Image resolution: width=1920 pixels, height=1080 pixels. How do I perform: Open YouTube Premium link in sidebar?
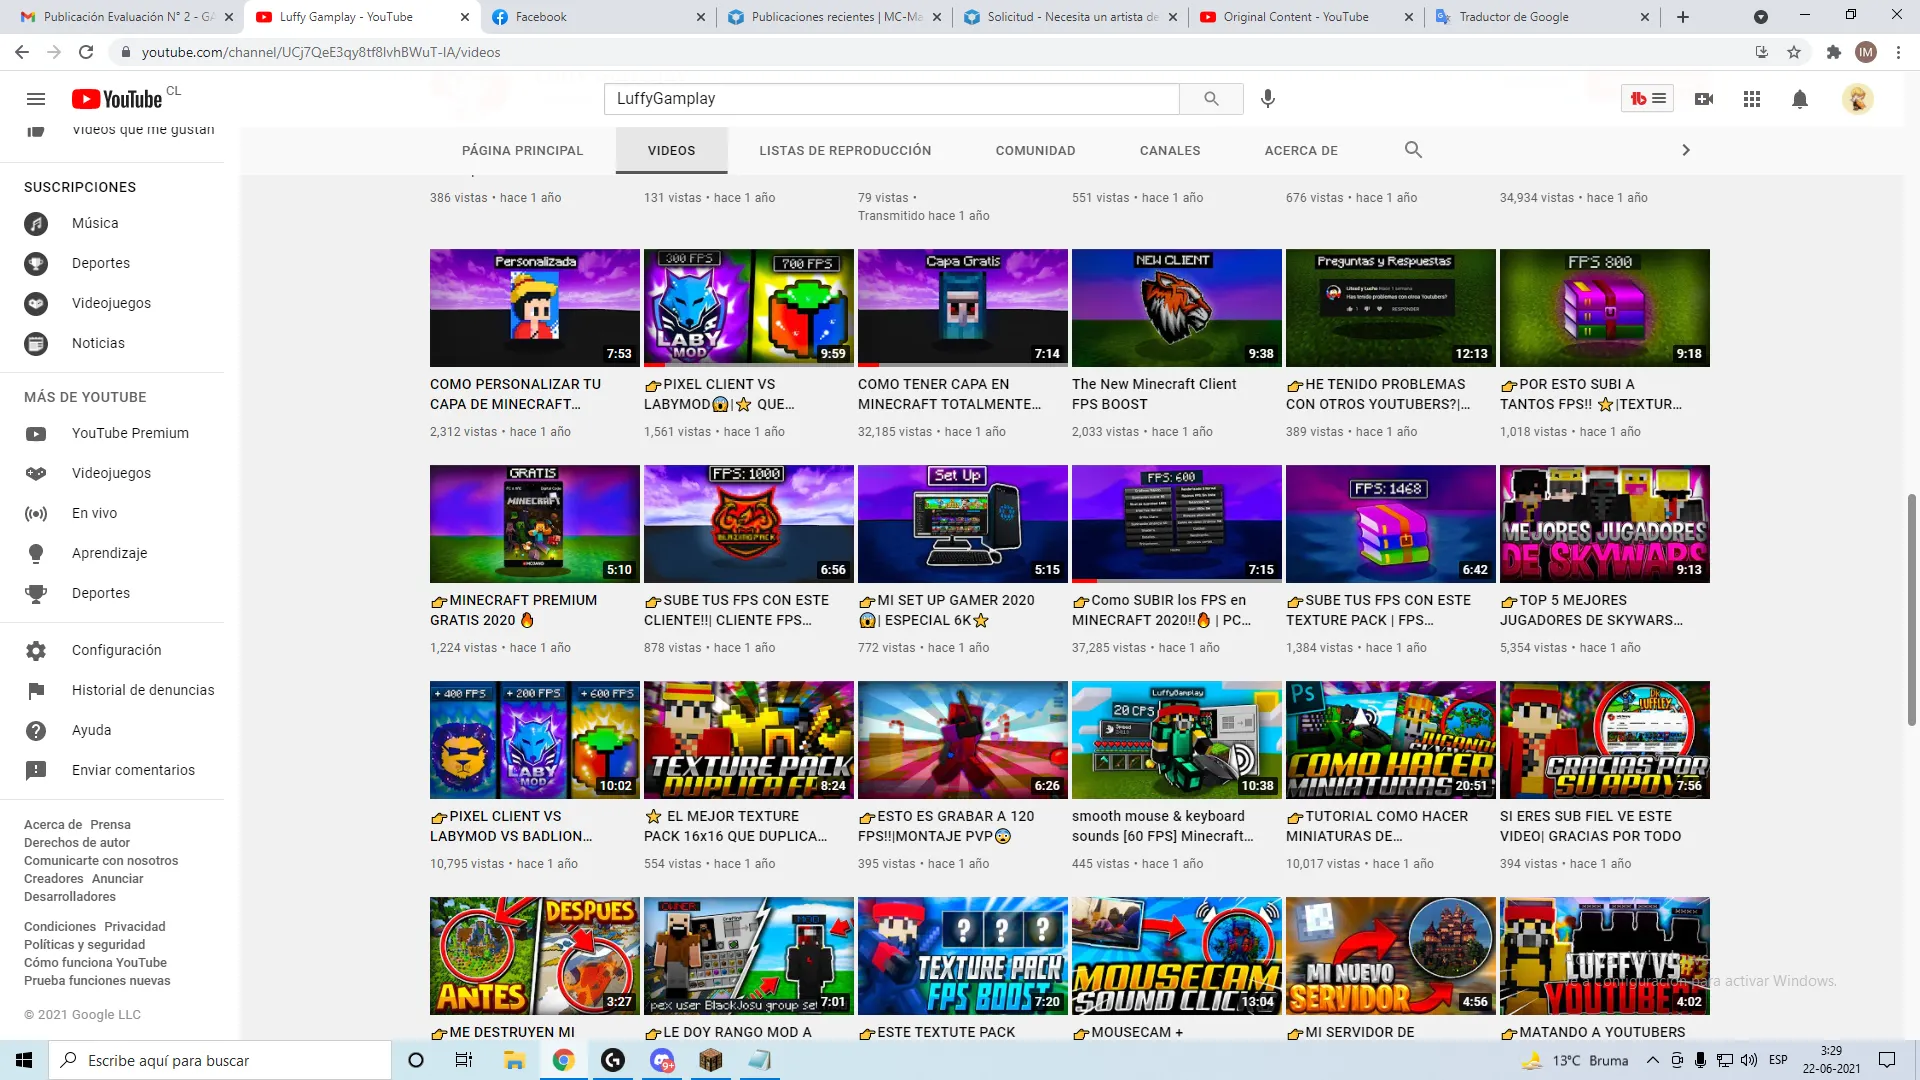click(x=130, y=433)
